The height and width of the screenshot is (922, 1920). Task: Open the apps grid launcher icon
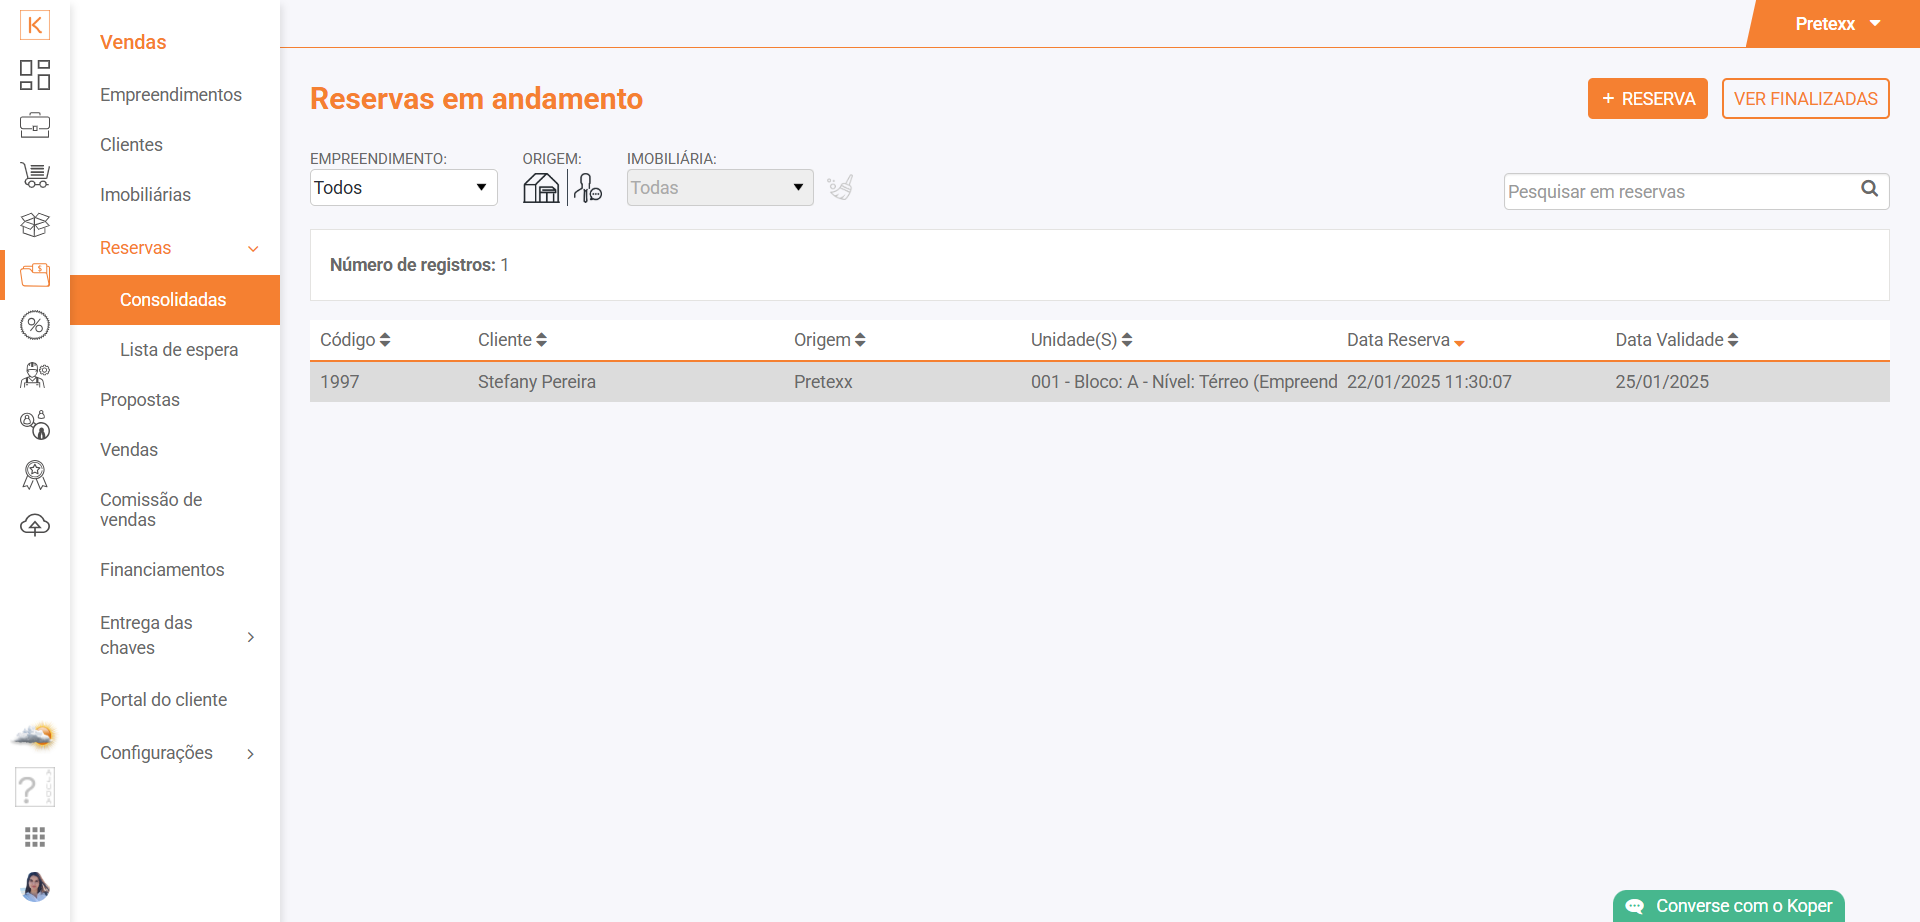pos(35,837)
